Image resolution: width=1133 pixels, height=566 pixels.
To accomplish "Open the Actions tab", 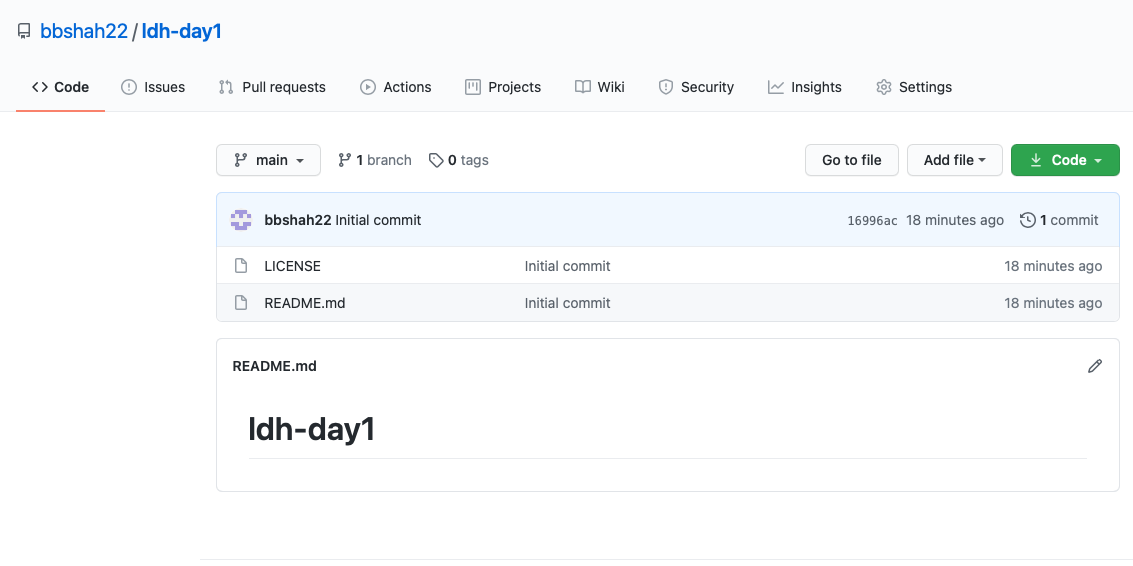I will point(395,87).
